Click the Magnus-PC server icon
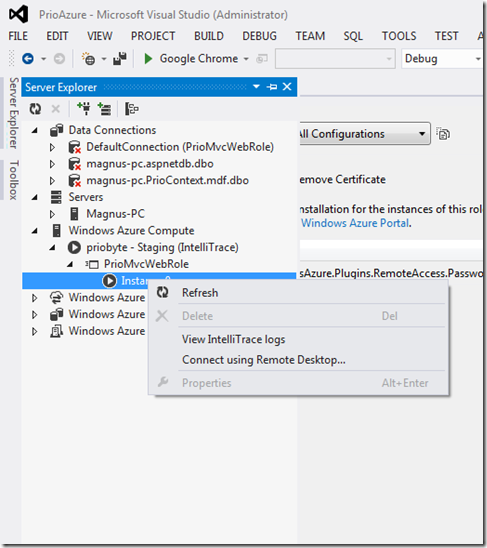Viewport: 487px width, 548px height. [74, 214]
